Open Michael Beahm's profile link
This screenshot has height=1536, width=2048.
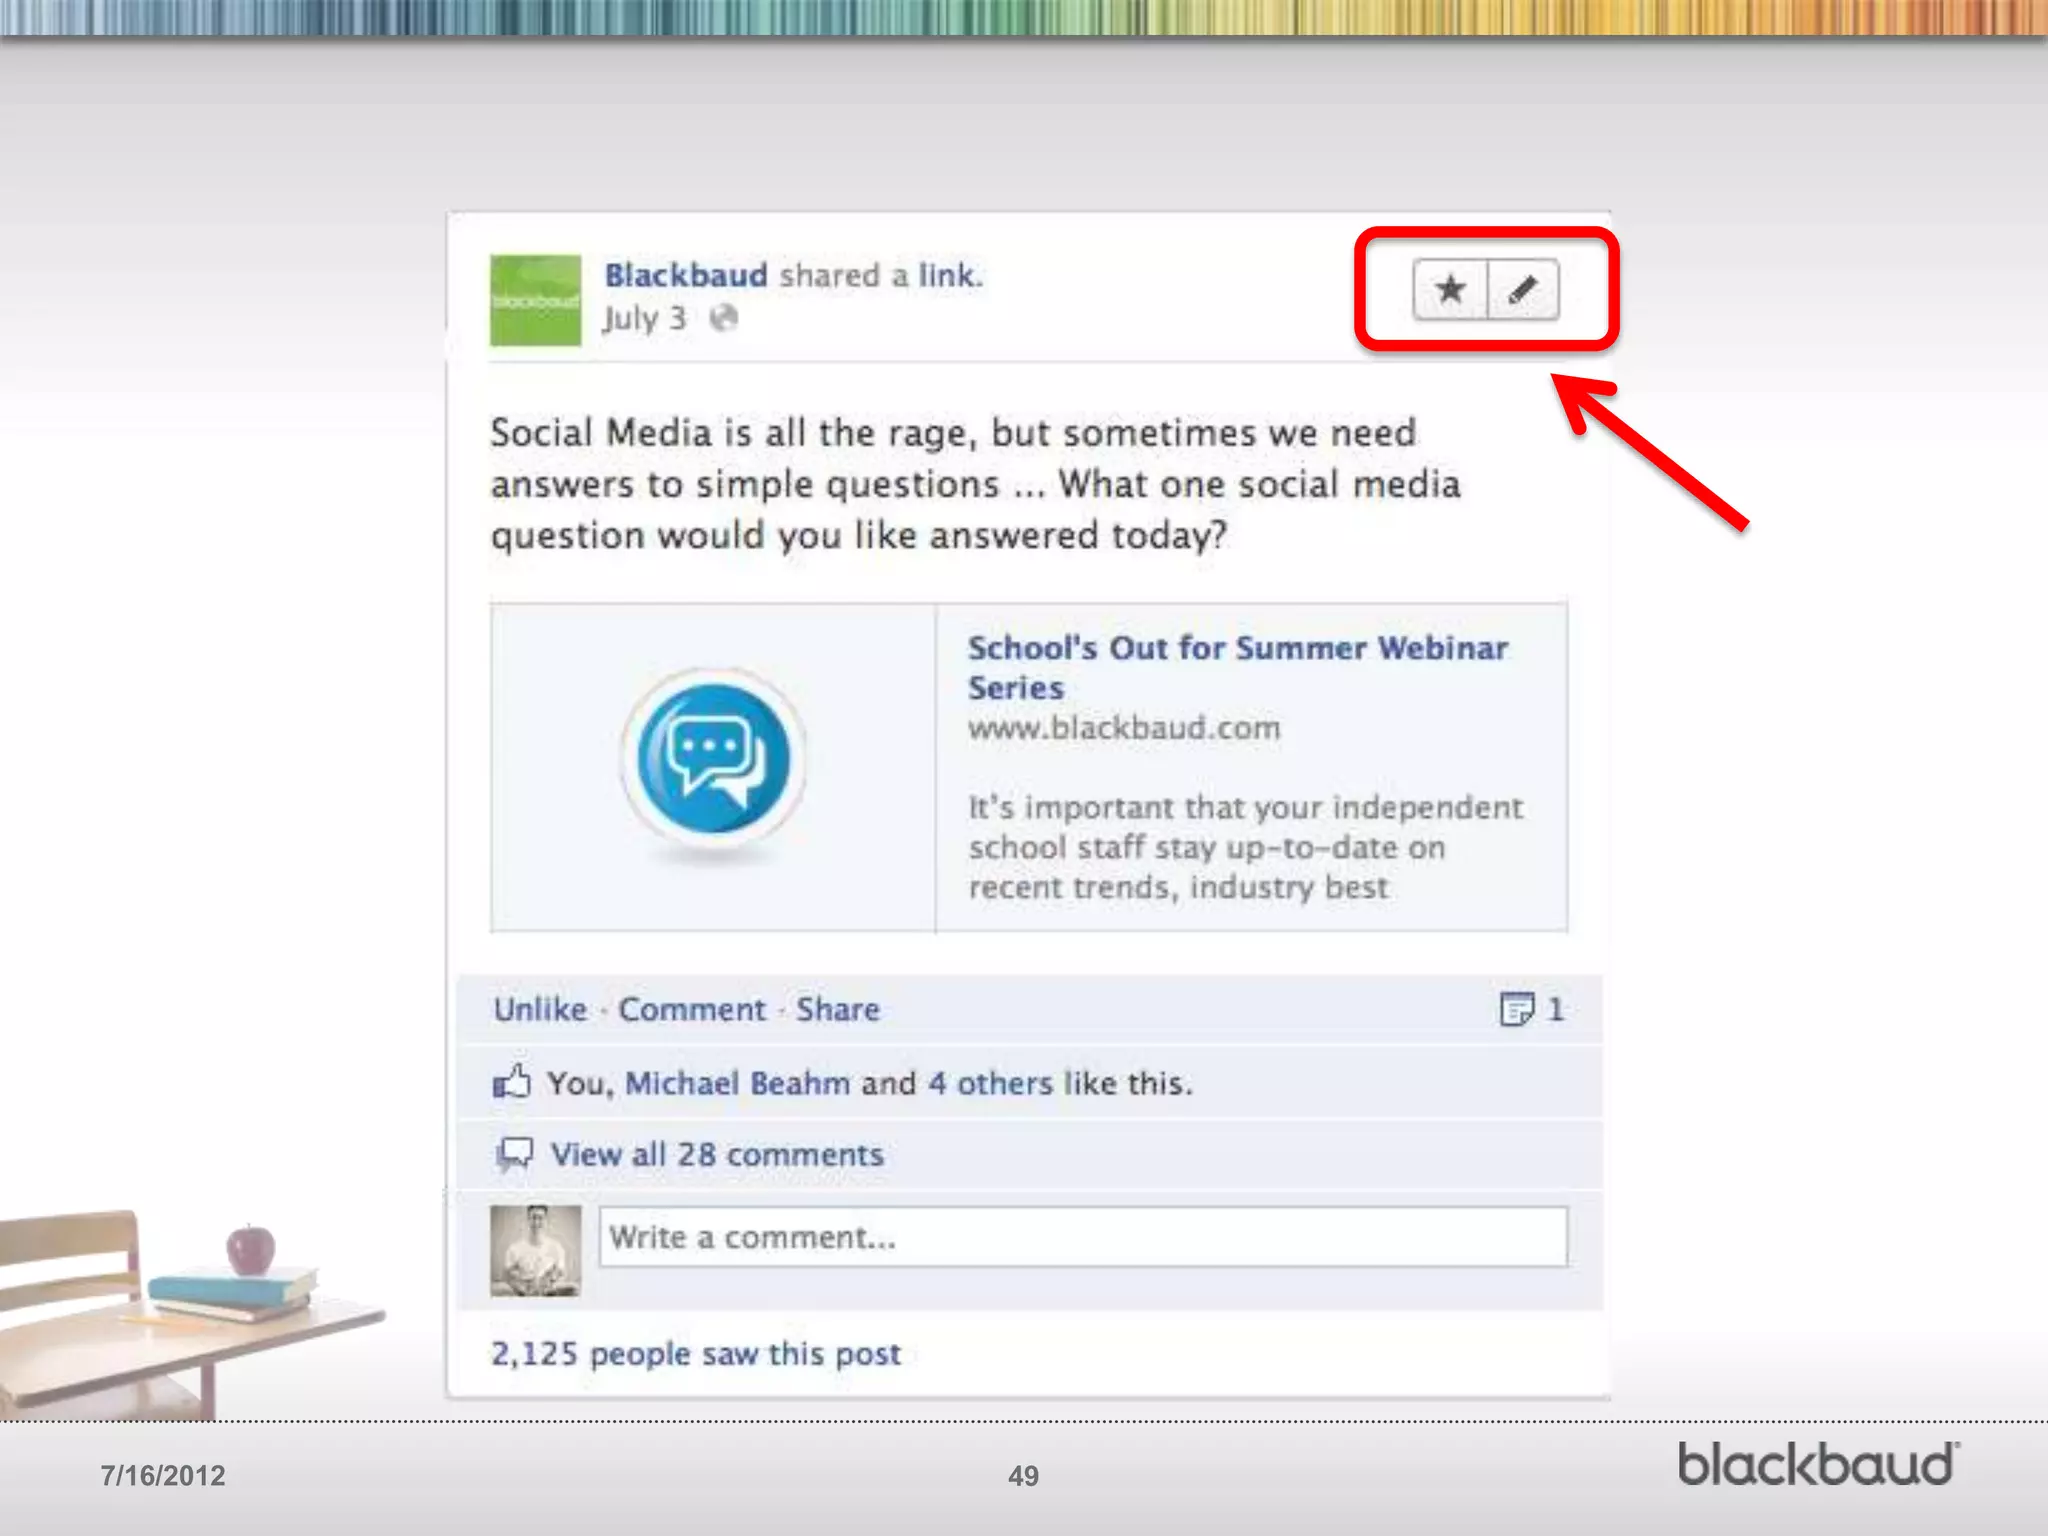(737, 1083)
